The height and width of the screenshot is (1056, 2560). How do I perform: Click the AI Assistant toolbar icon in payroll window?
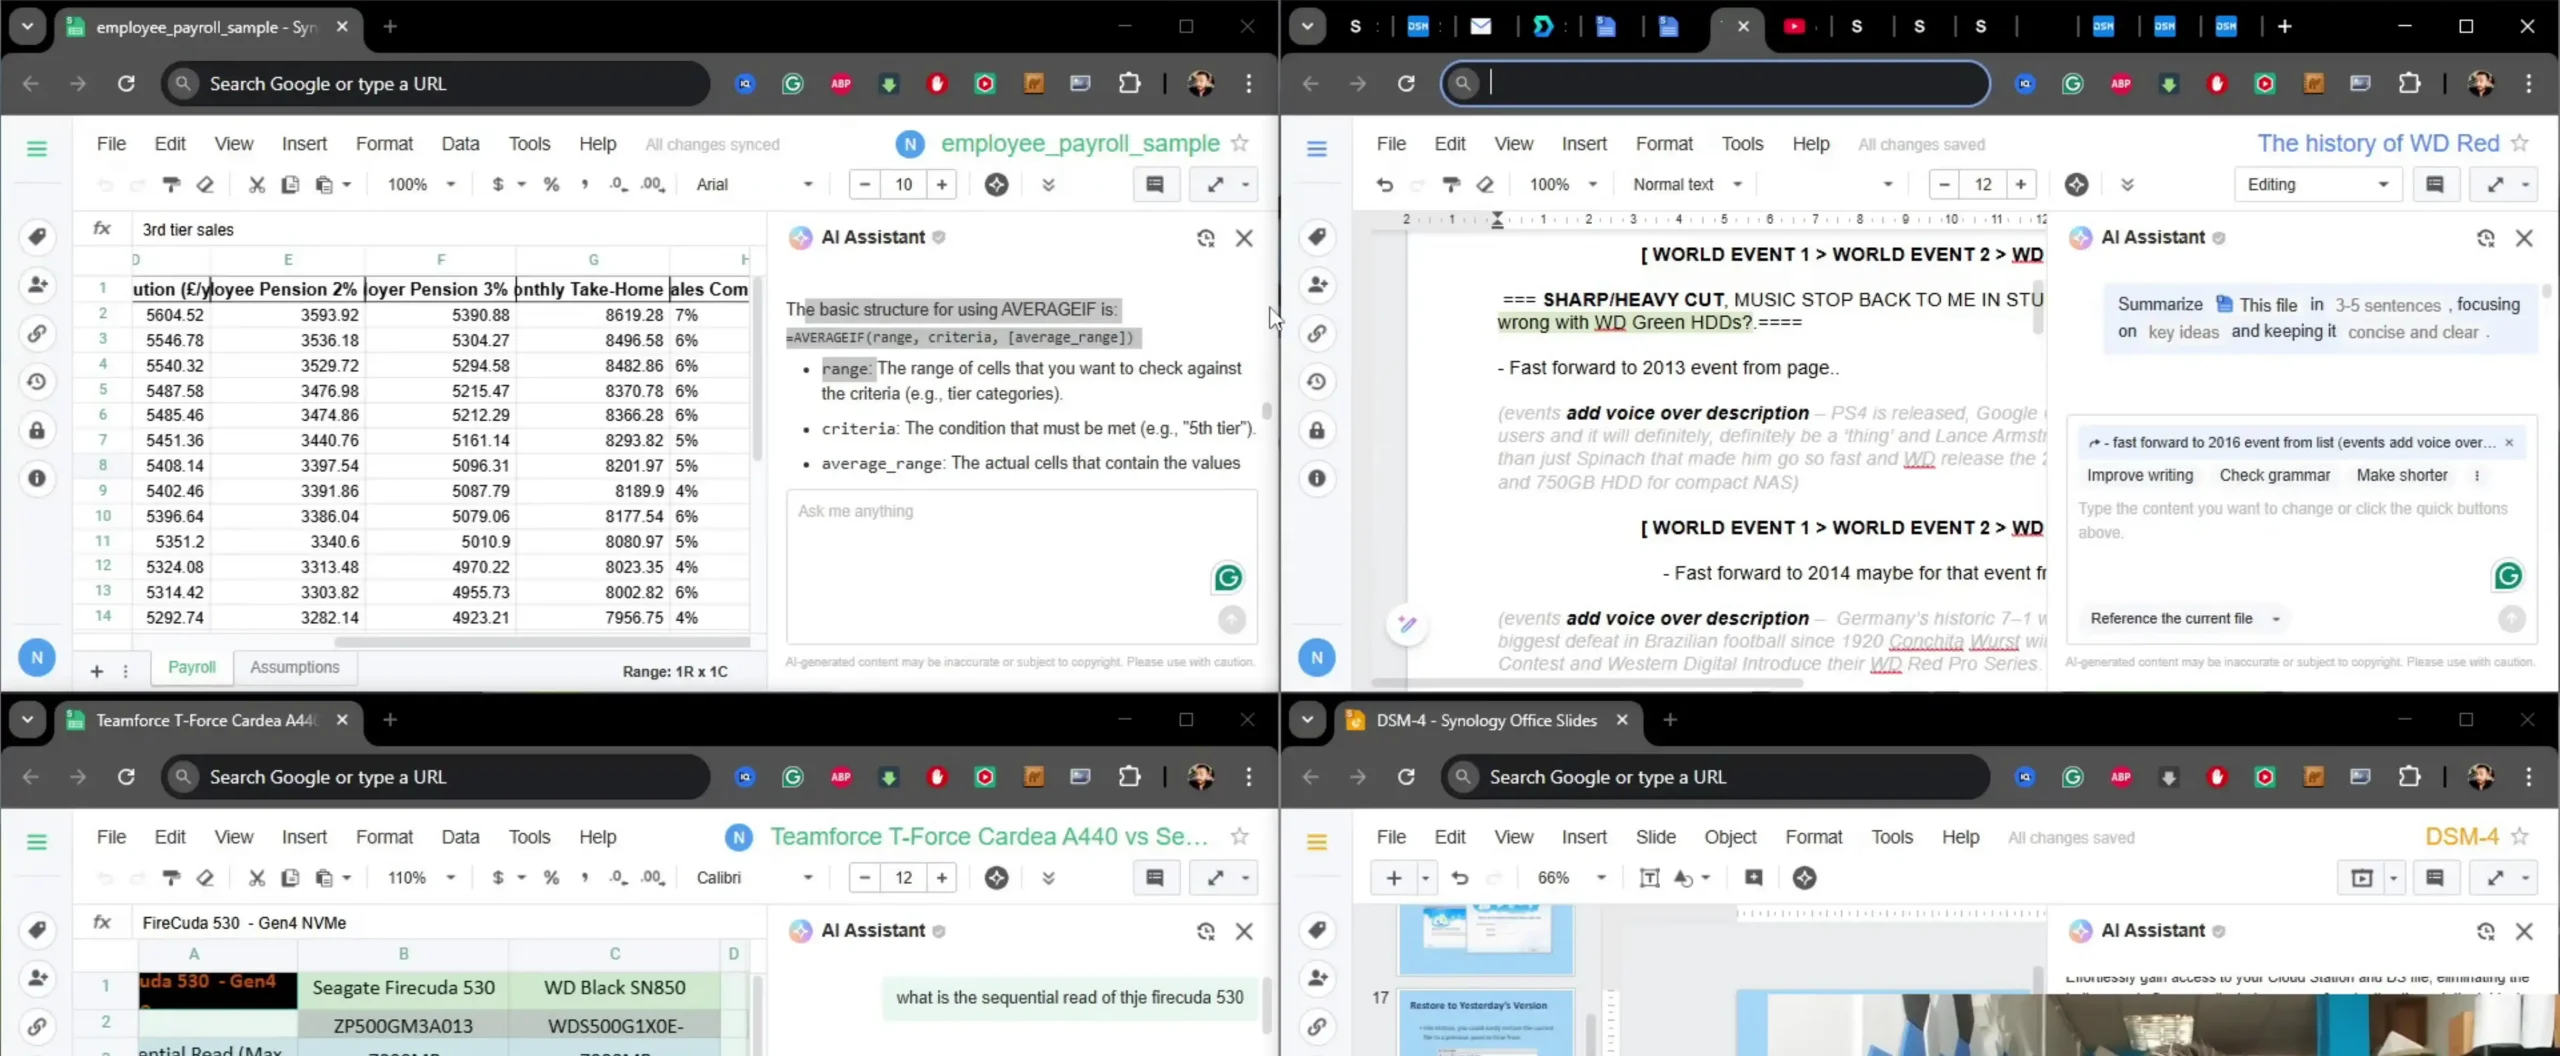click(996, 184)
